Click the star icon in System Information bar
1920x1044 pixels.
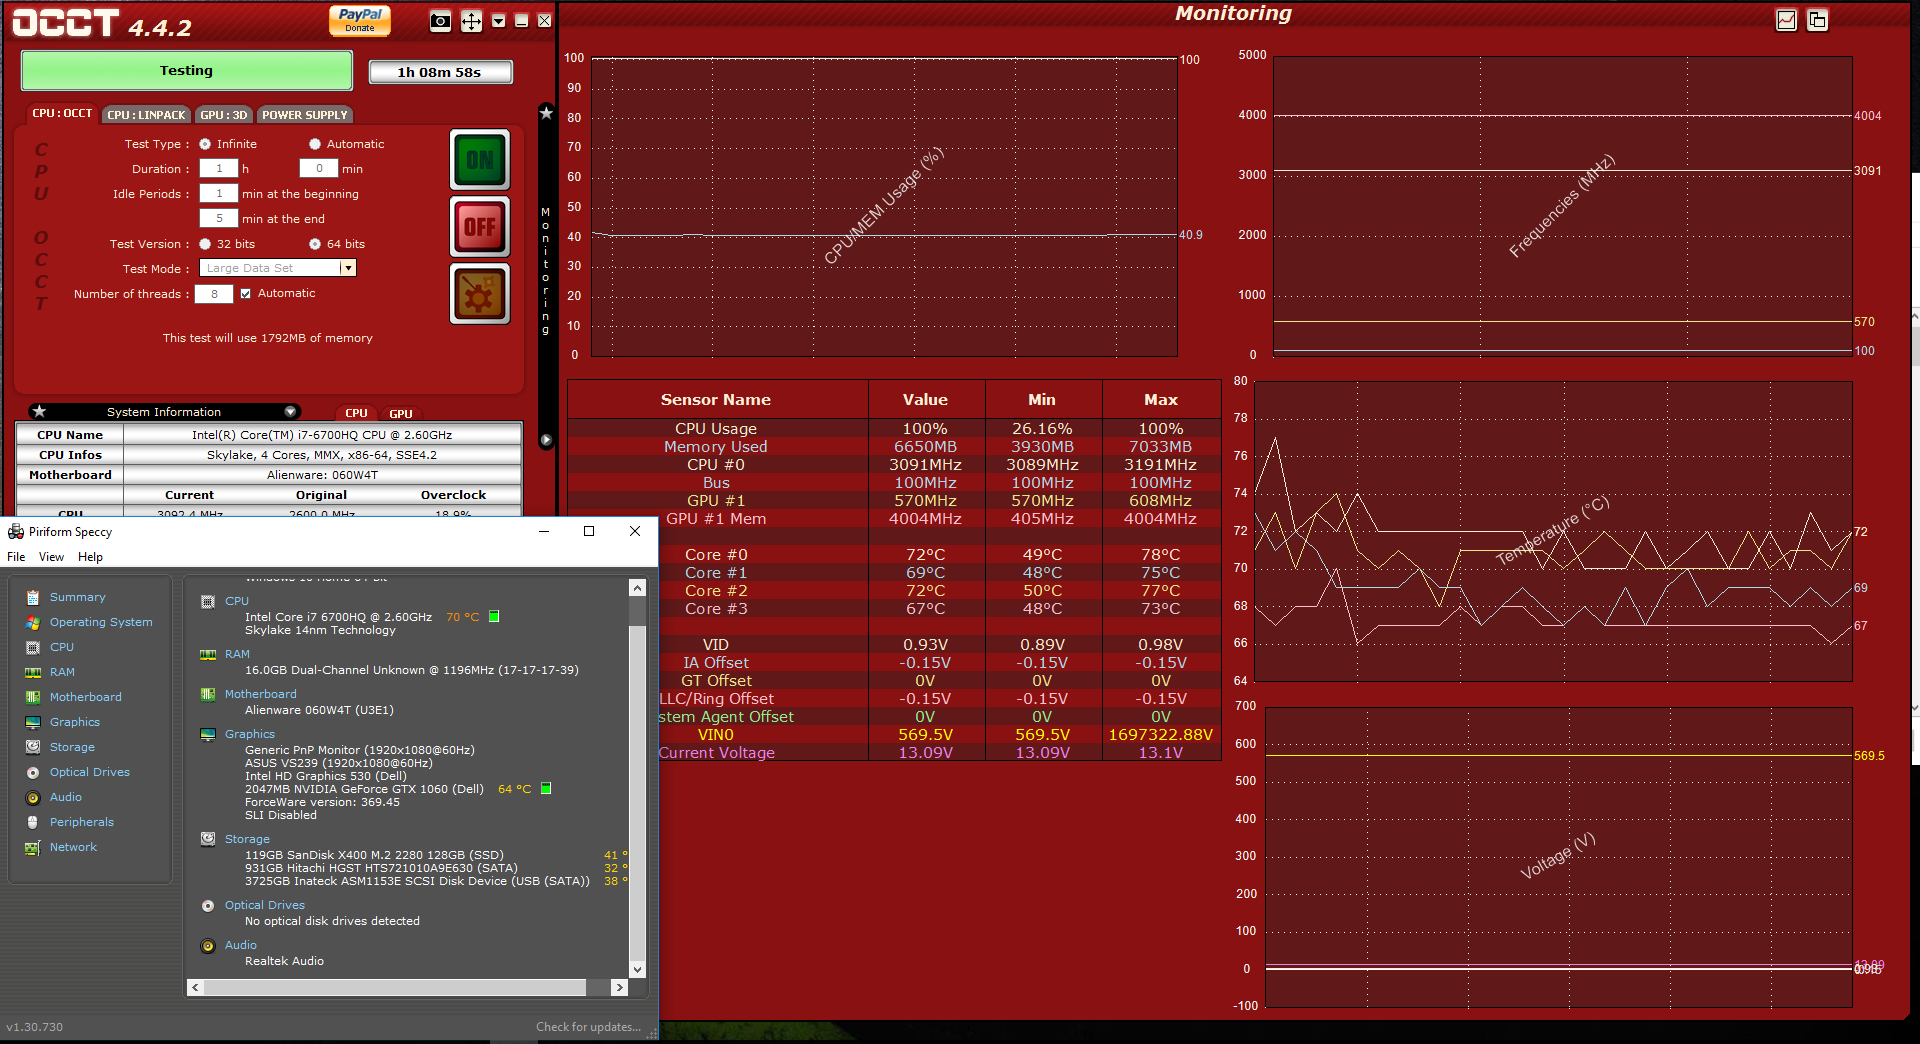click(x=39, y=411)
